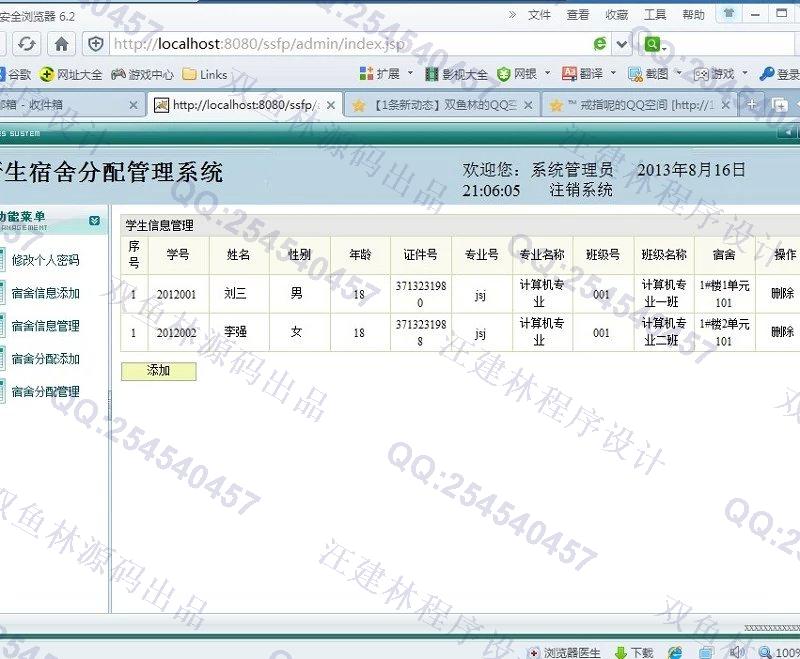Switch to 双鱼林的QQ tab
This screenshot has height=659, width=800.
pos(442,105)
